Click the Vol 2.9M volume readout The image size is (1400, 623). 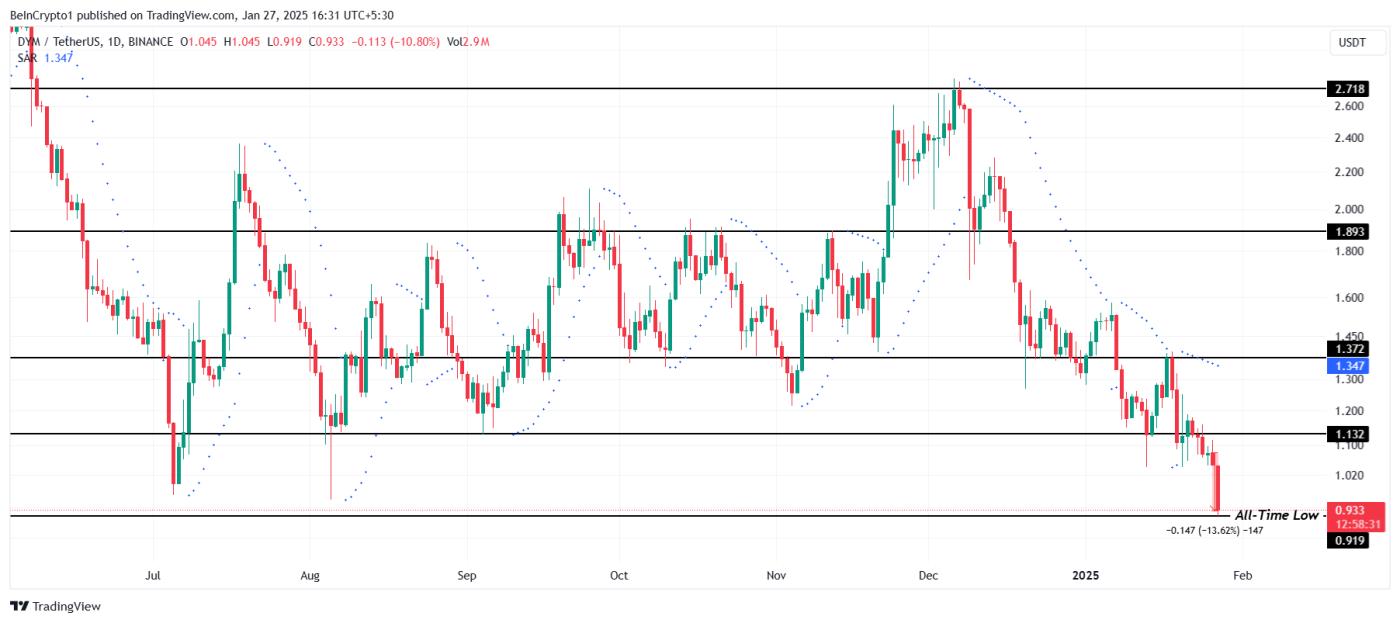tap(466, 42)
